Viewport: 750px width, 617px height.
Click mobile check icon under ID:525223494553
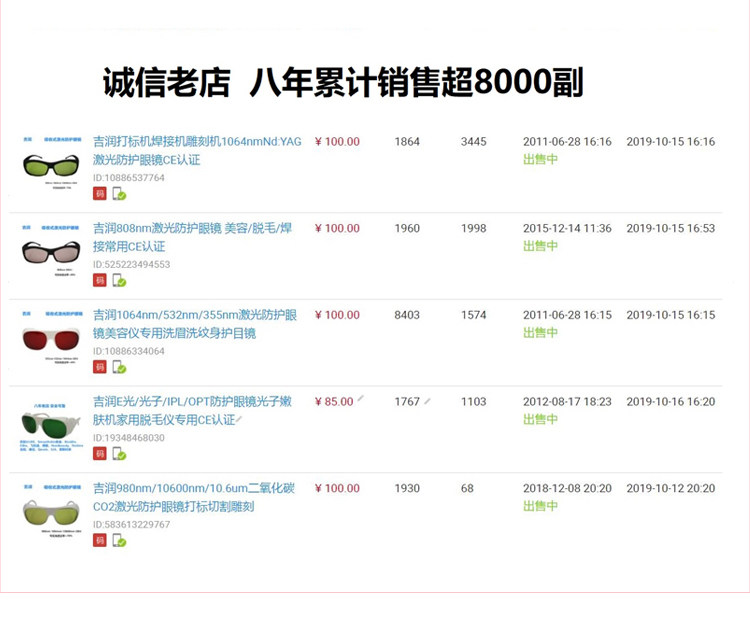pos(119,280)
